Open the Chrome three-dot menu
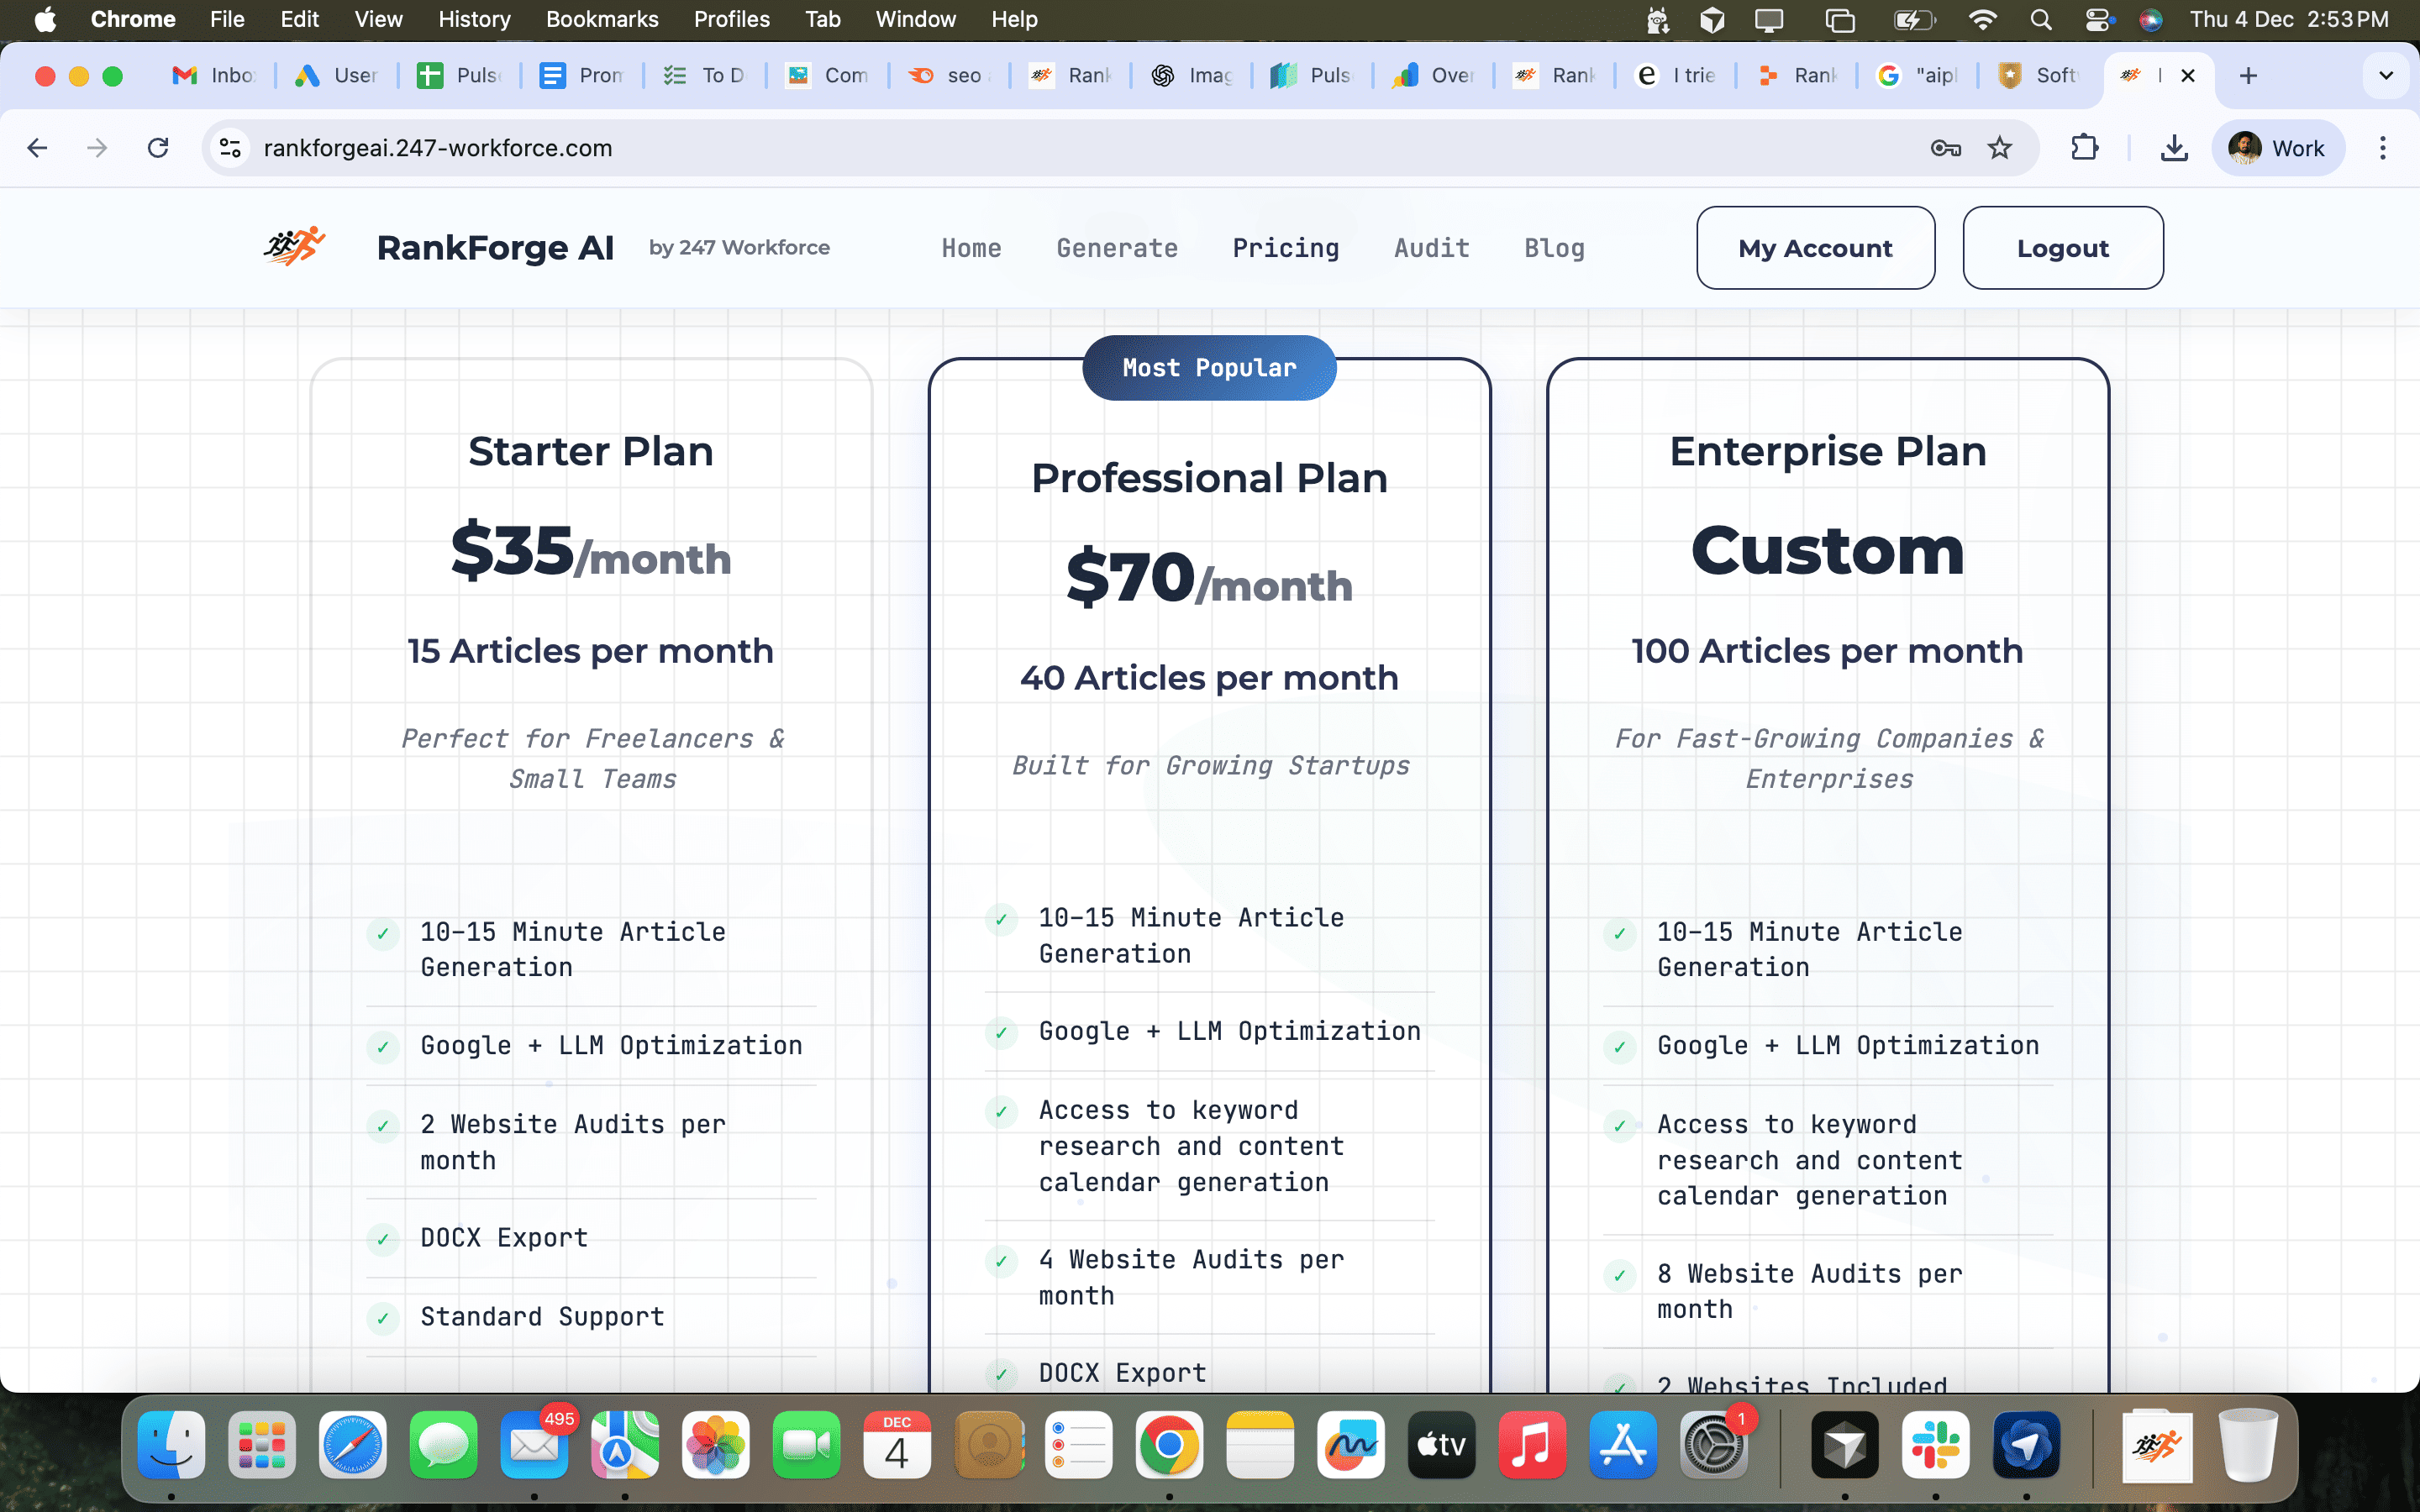This screenshot has height=1512, width=2420. [2383, 148]
